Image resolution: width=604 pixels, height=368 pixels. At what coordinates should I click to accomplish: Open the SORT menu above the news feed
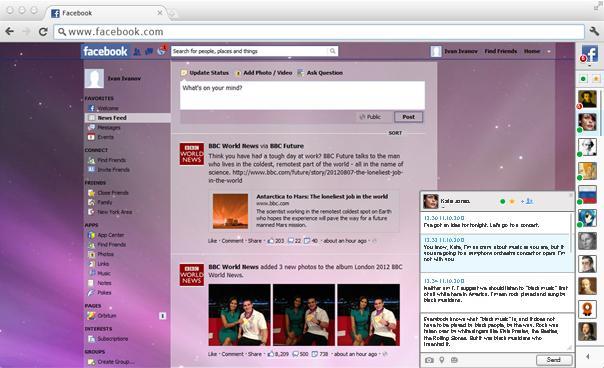coord(395,133)
